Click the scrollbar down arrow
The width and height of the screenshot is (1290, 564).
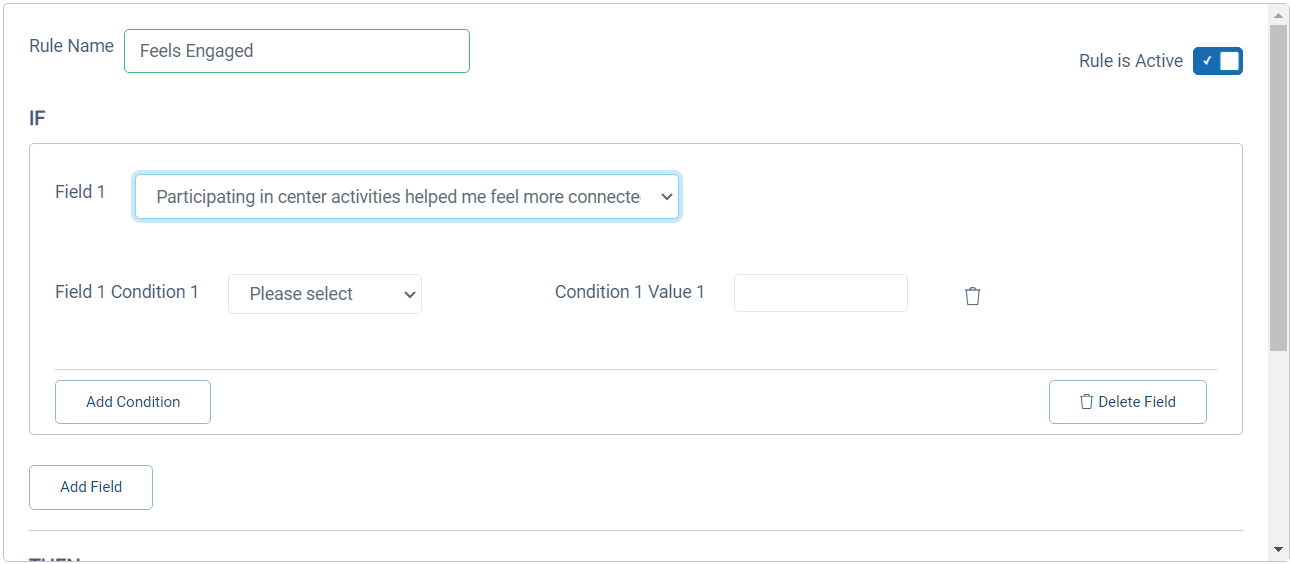(1278, 549)
